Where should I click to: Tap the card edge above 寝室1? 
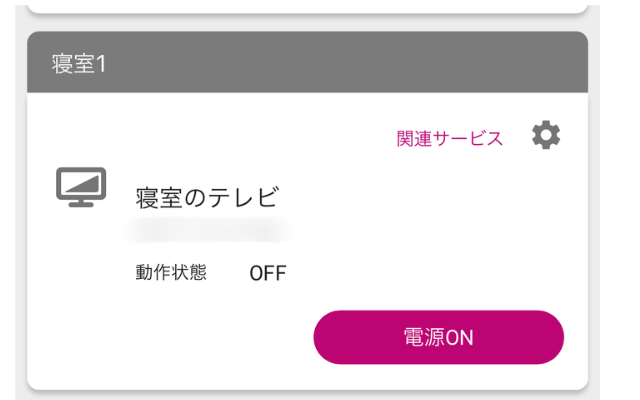click(307, 6)
